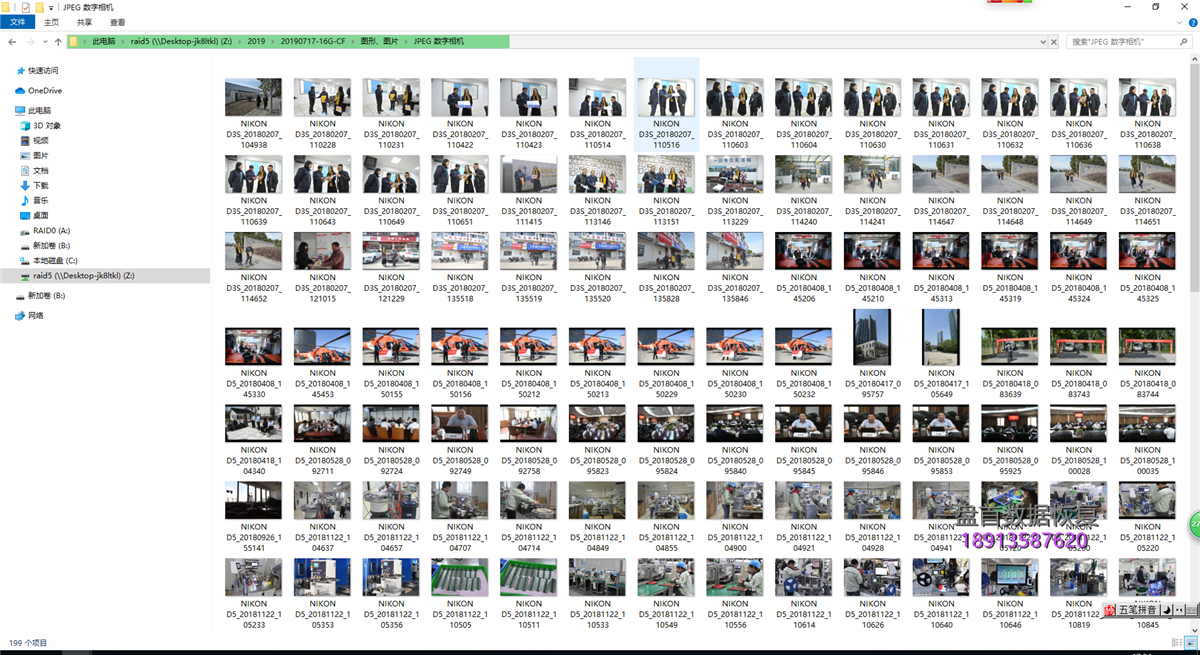Viewport: 1200px width, 655px height.
Task: Click the 20190717-16G-CF breadcrumb segment
Action: 312,42
